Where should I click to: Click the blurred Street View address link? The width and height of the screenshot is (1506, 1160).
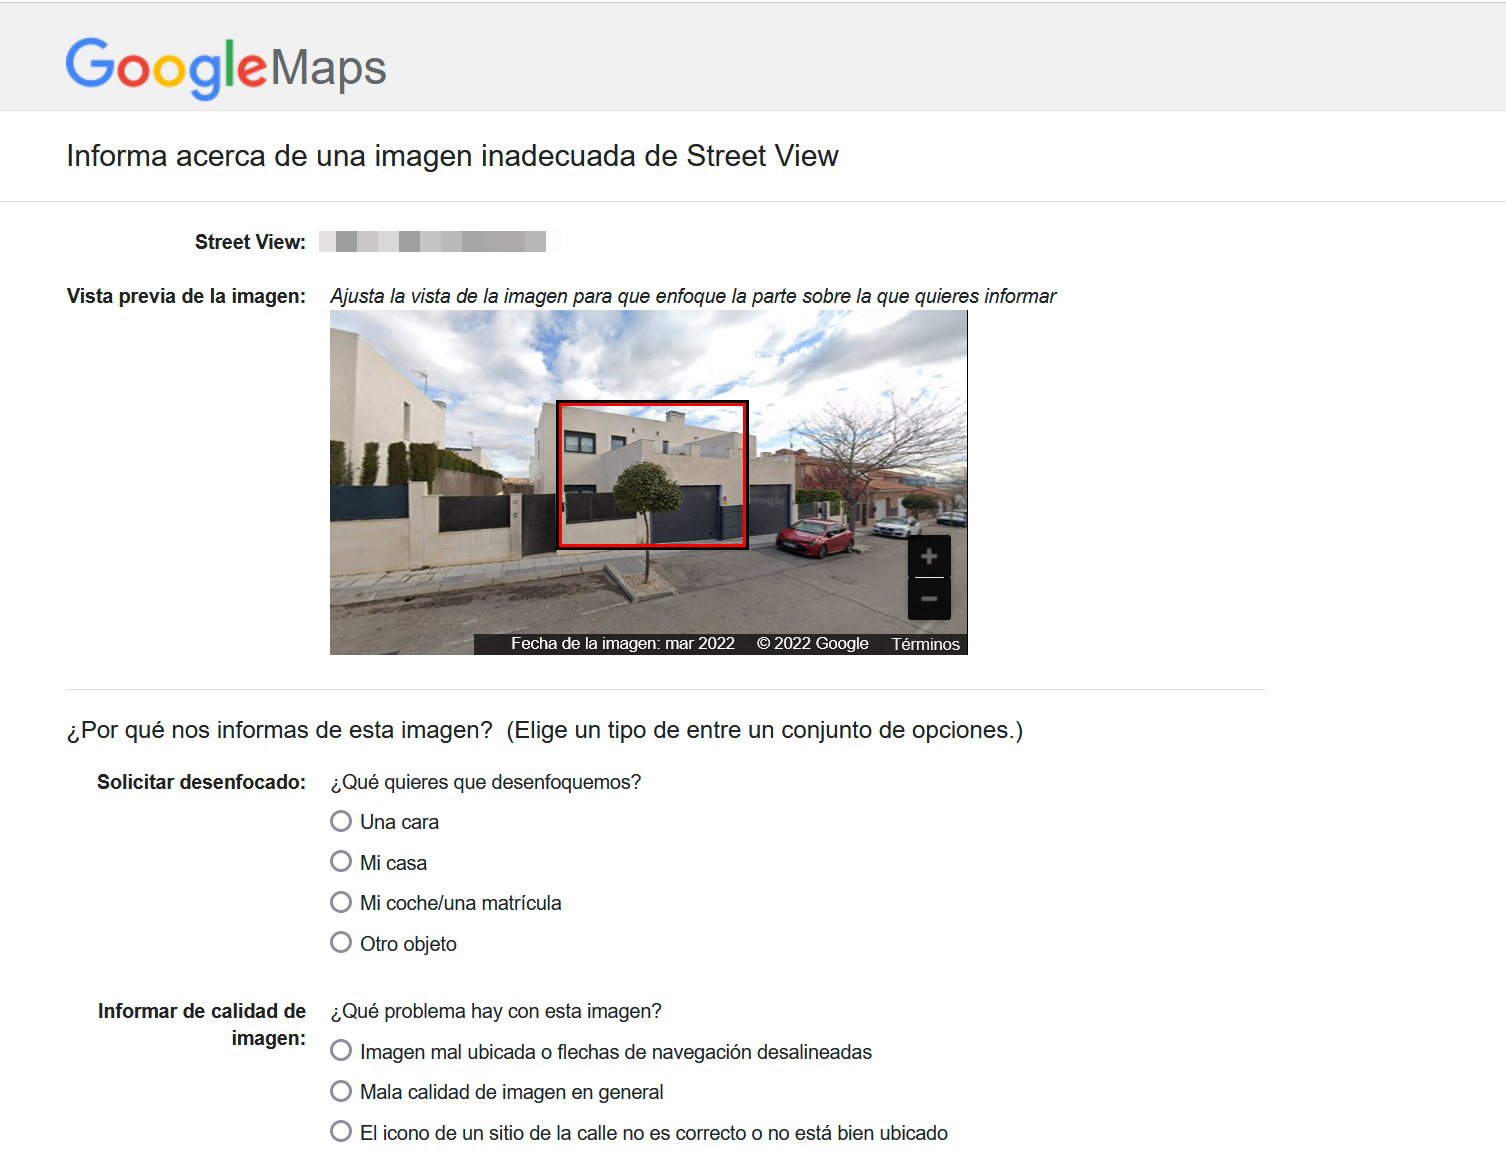[432, 241]
